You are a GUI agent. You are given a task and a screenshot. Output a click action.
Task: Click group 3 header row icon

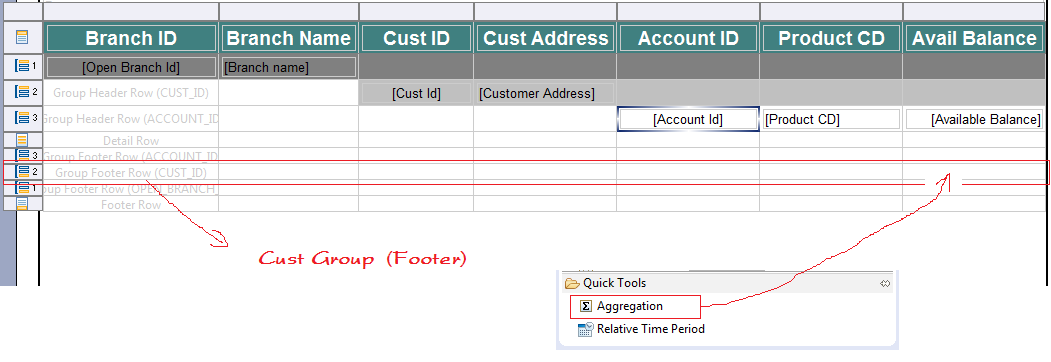[x=22, y=119]
